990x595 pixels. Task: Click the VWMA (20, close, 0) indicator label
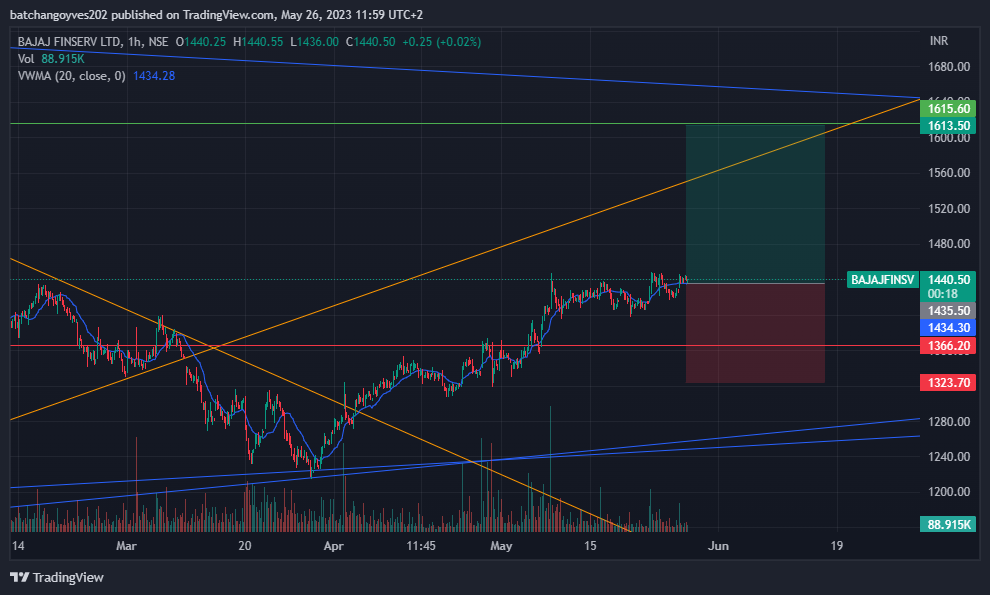[x=71, y=76]
